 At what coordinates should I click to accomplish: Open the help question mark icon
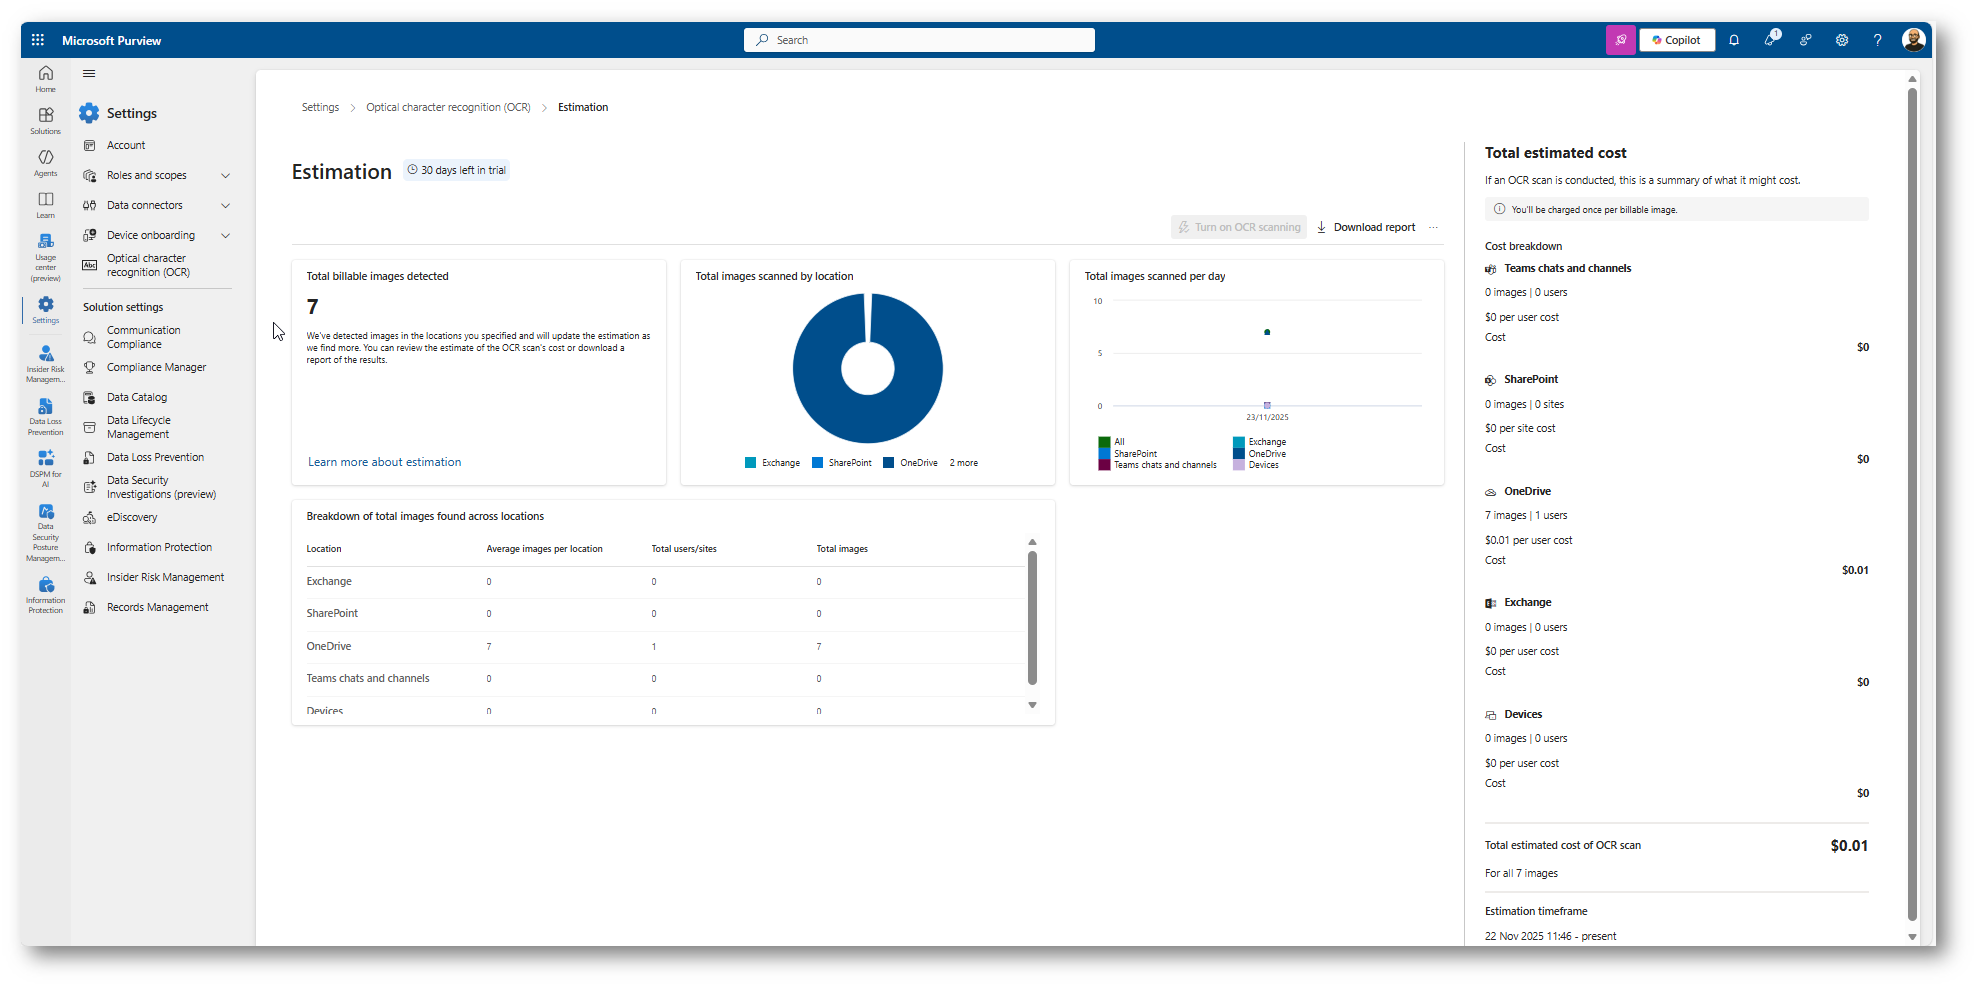[x=1877, y=40]
